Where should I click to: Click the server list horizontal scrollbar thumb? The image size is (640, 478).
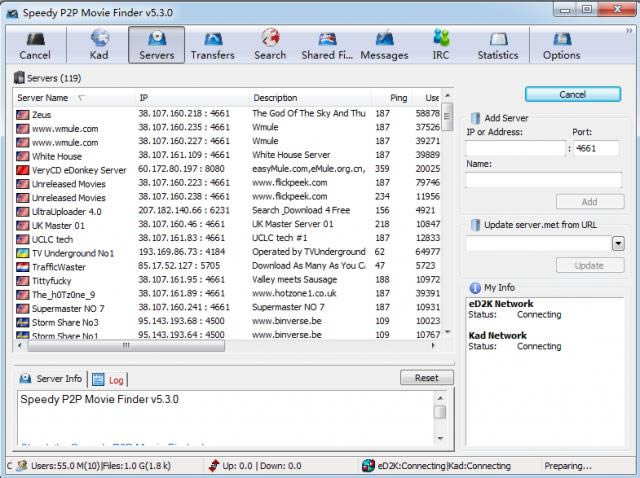(126, 346)
